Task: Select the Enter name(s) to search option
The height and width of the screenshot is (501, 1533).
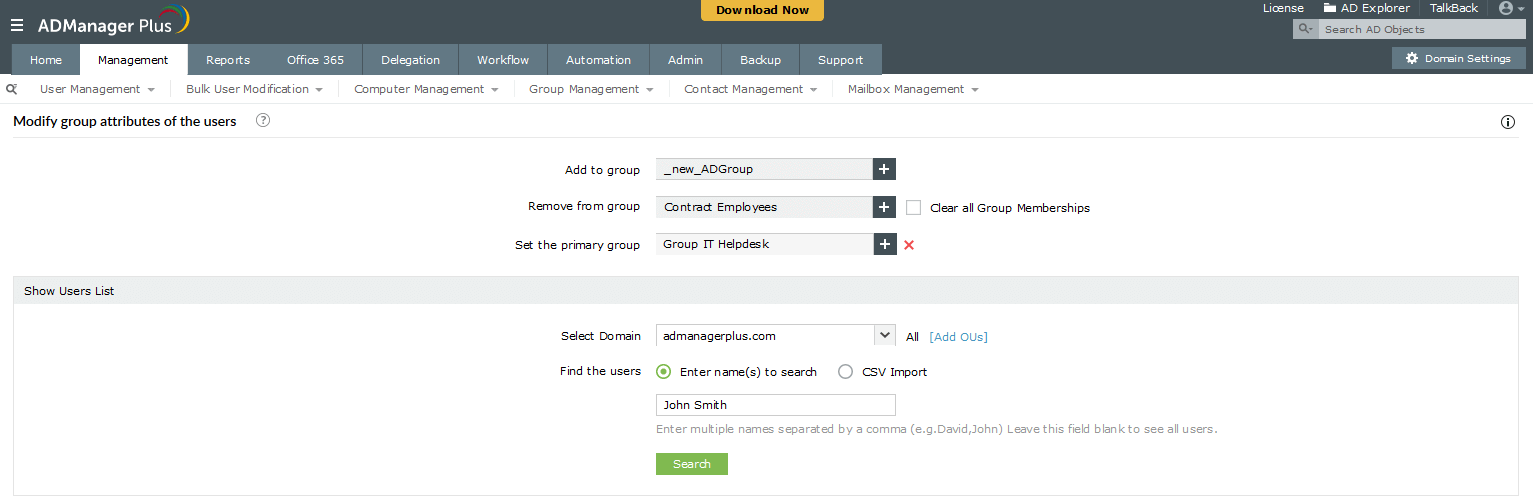Action: click(x=664, y=372)
